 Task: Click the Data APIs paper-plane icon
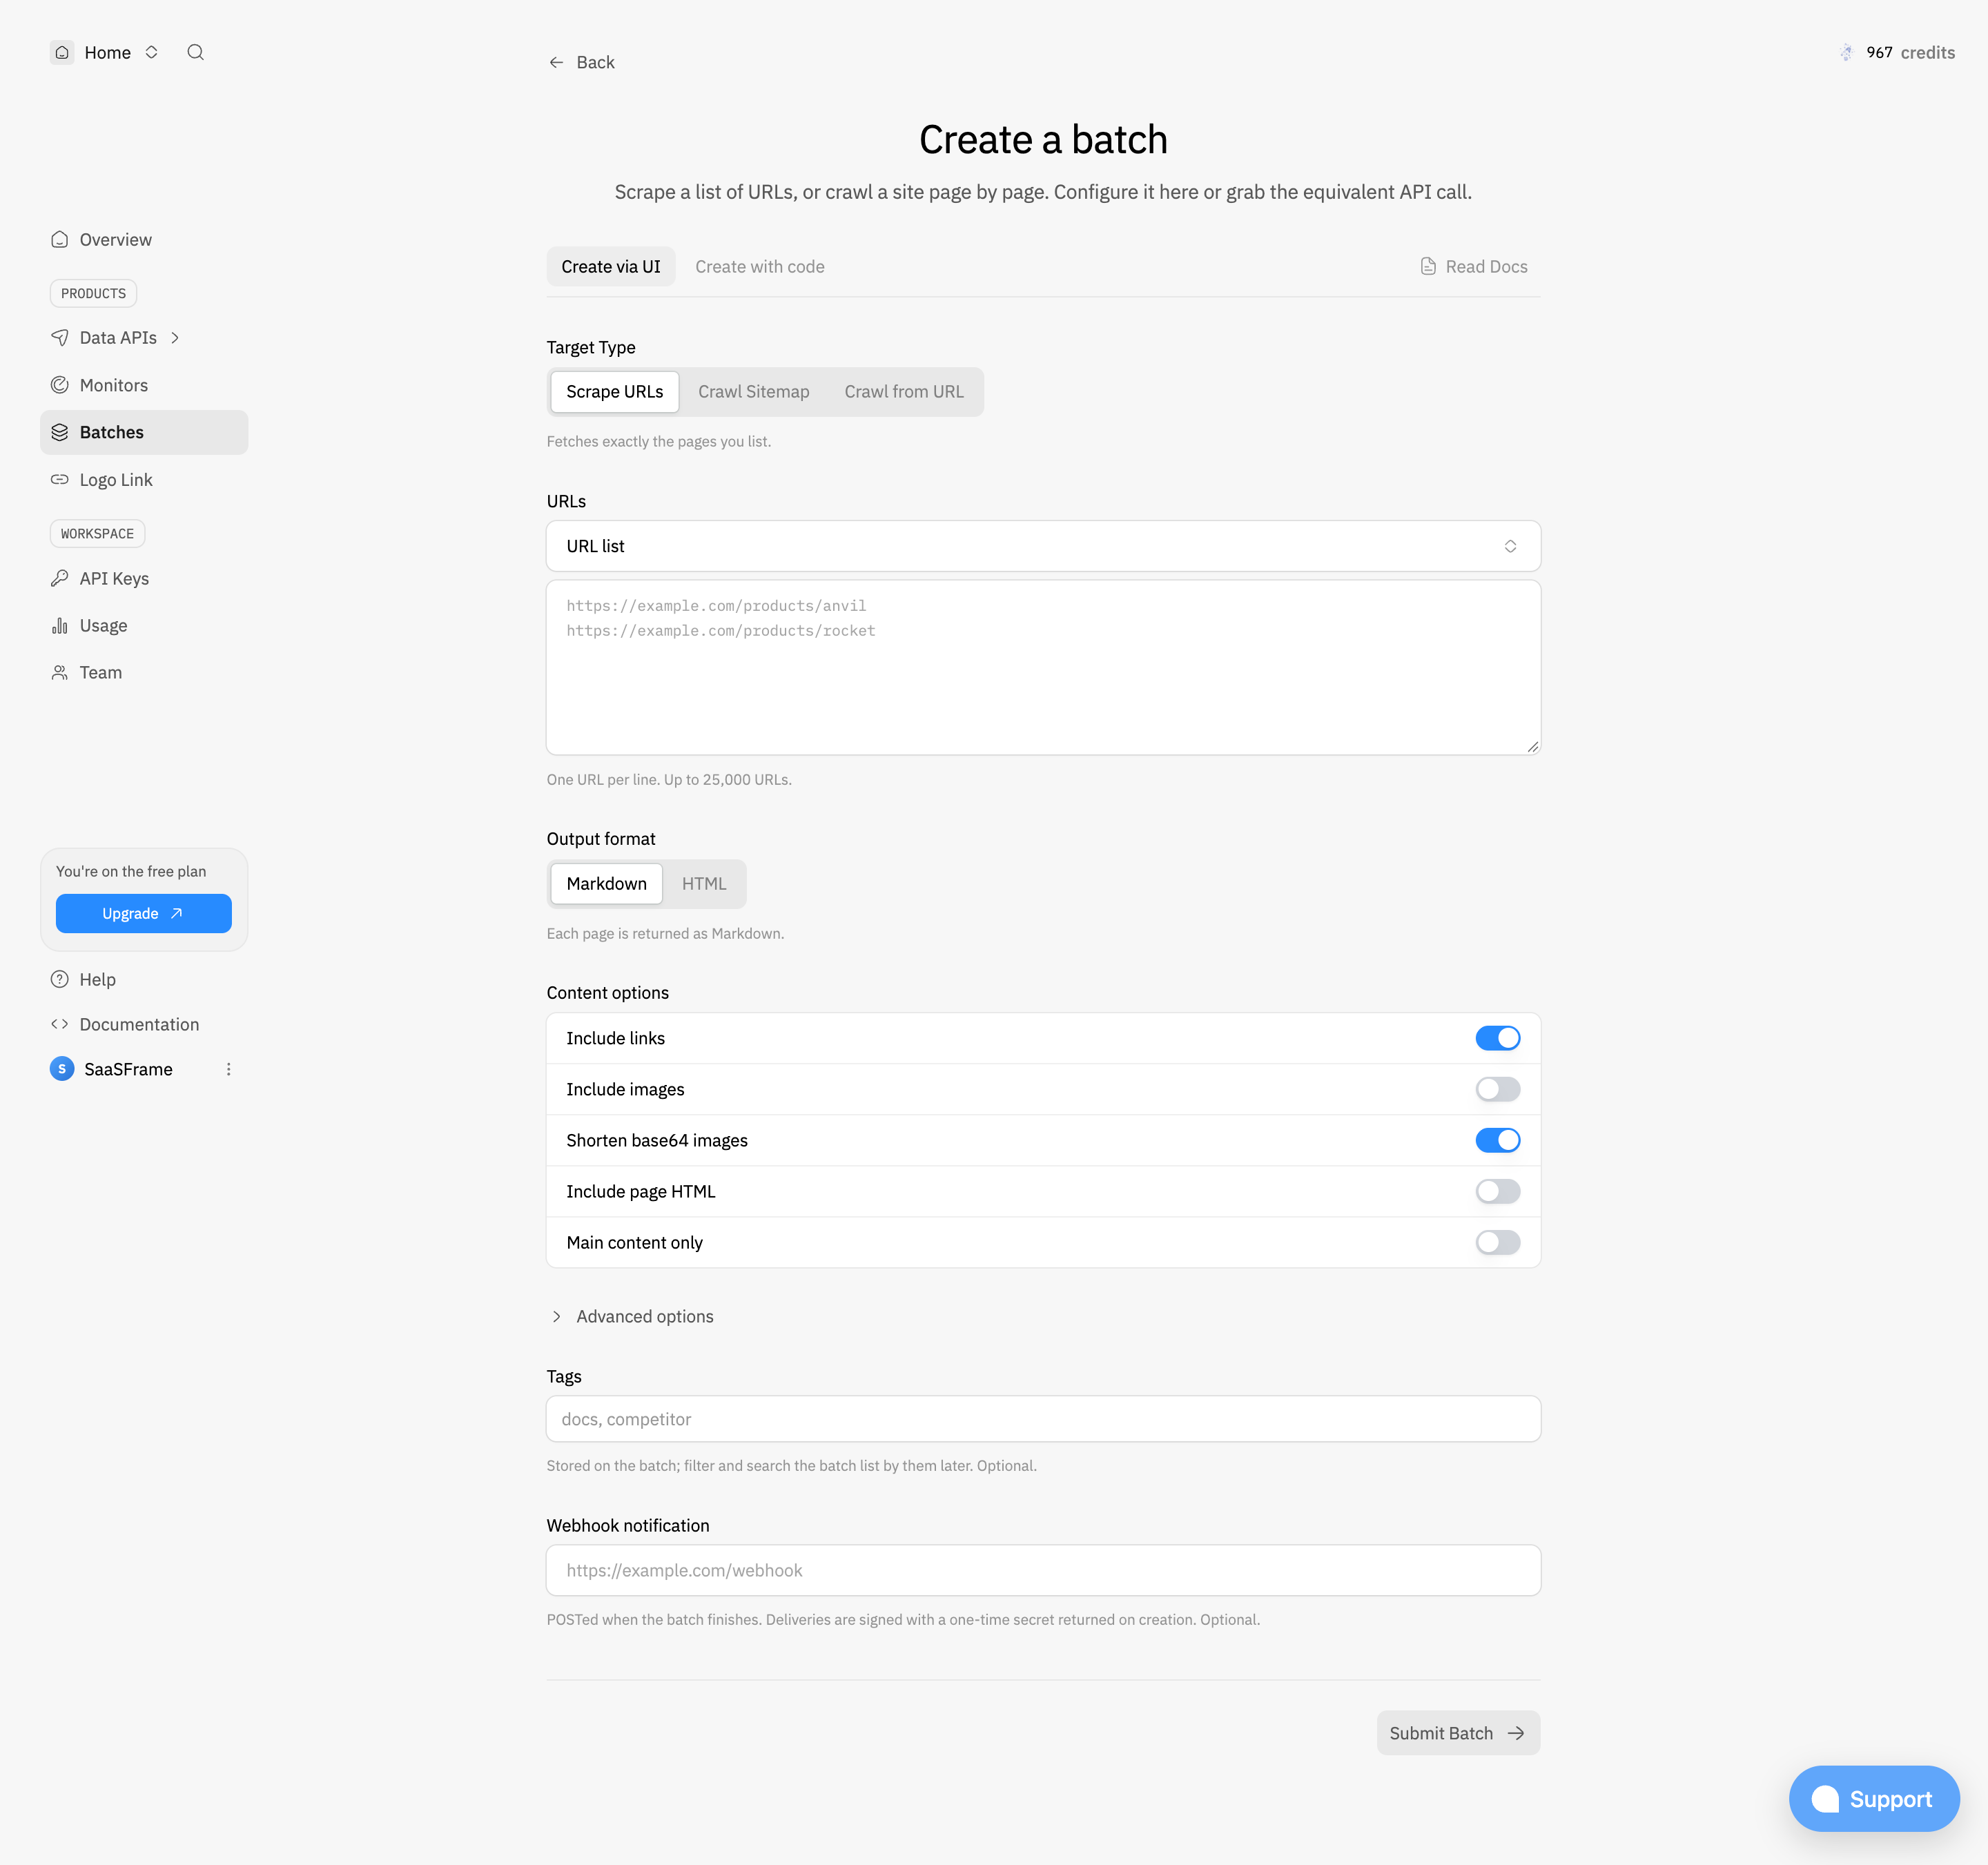(x=60, y=338)
